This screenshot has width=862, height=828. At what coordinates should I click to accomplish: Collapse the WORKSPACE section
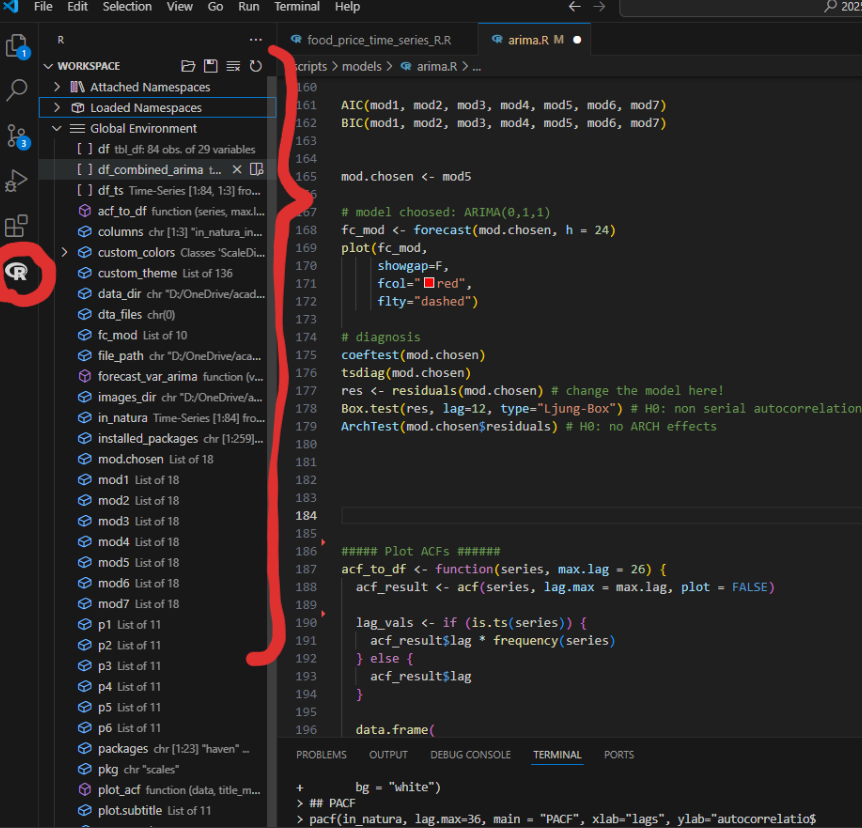[x=48, y=66]
